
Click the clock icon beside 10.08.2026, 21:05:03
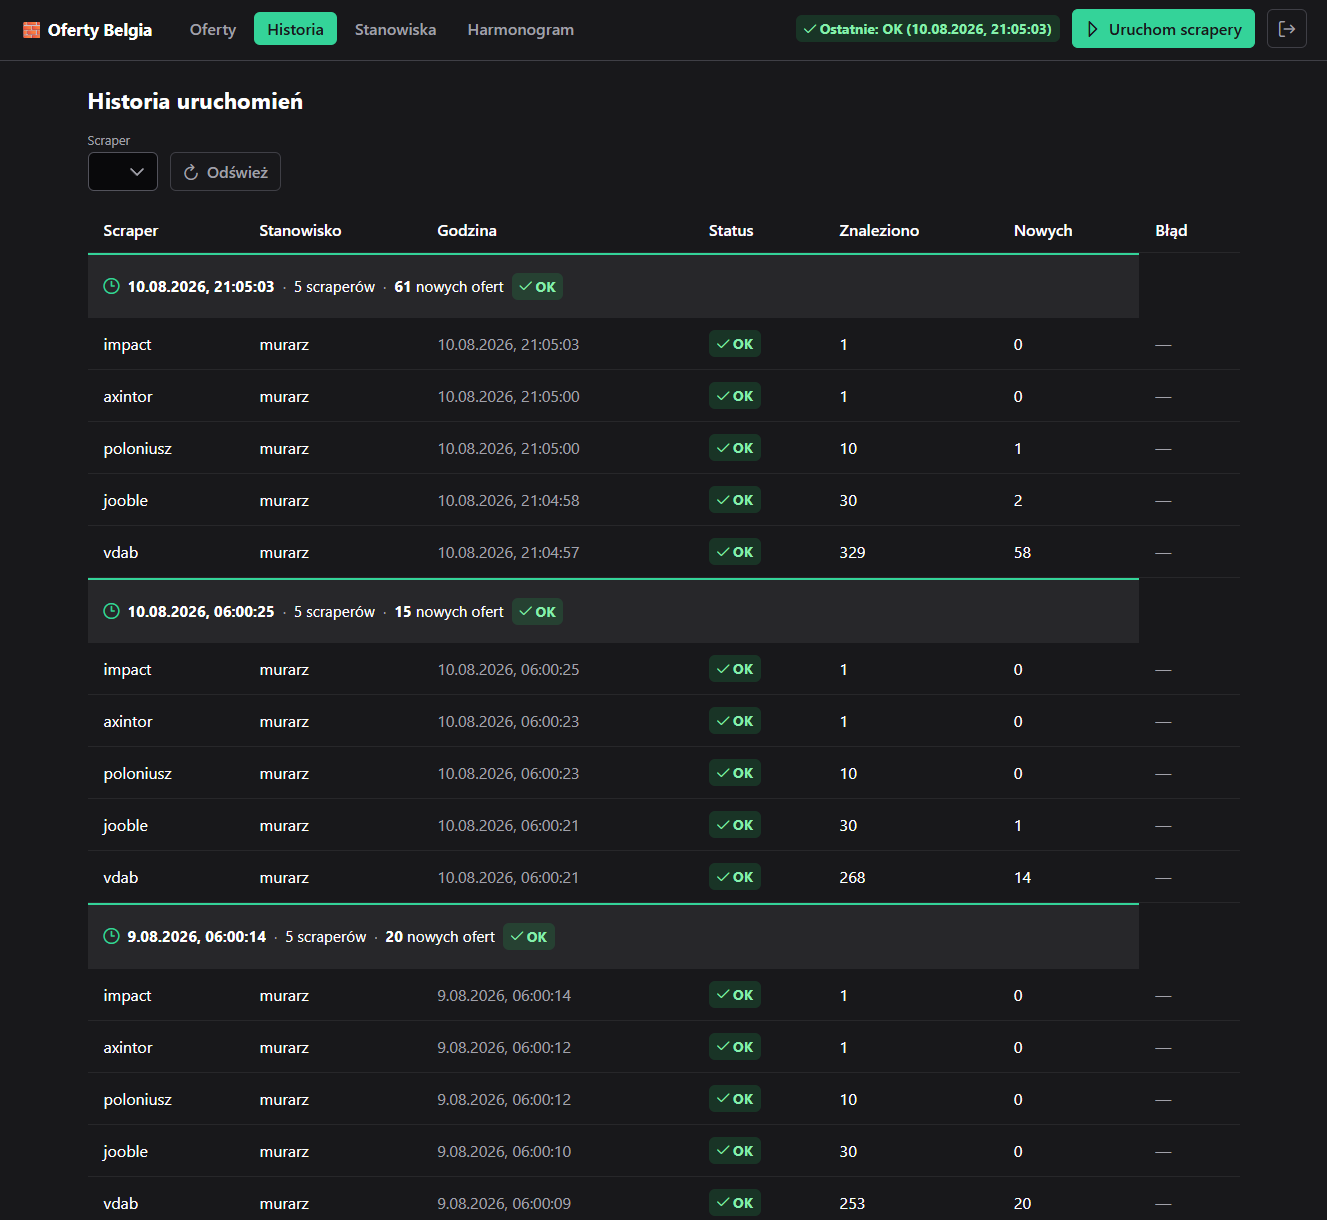coord(111,286)
